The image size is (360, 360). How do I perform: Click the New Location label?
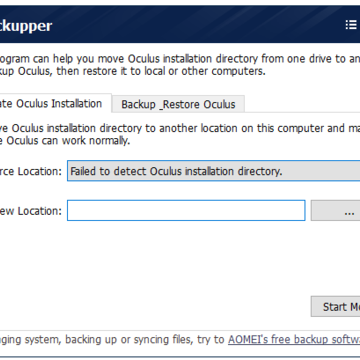[x=31, y=211]
